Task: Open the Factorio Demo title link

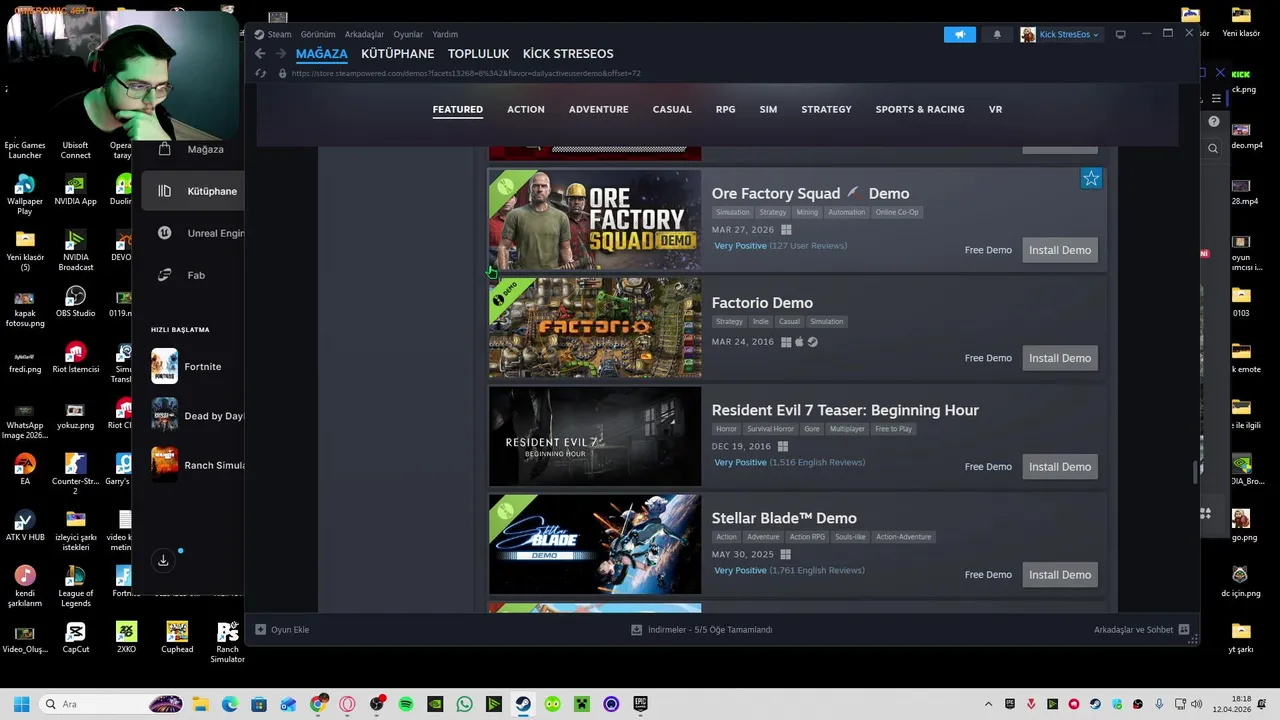Action: 762,303
